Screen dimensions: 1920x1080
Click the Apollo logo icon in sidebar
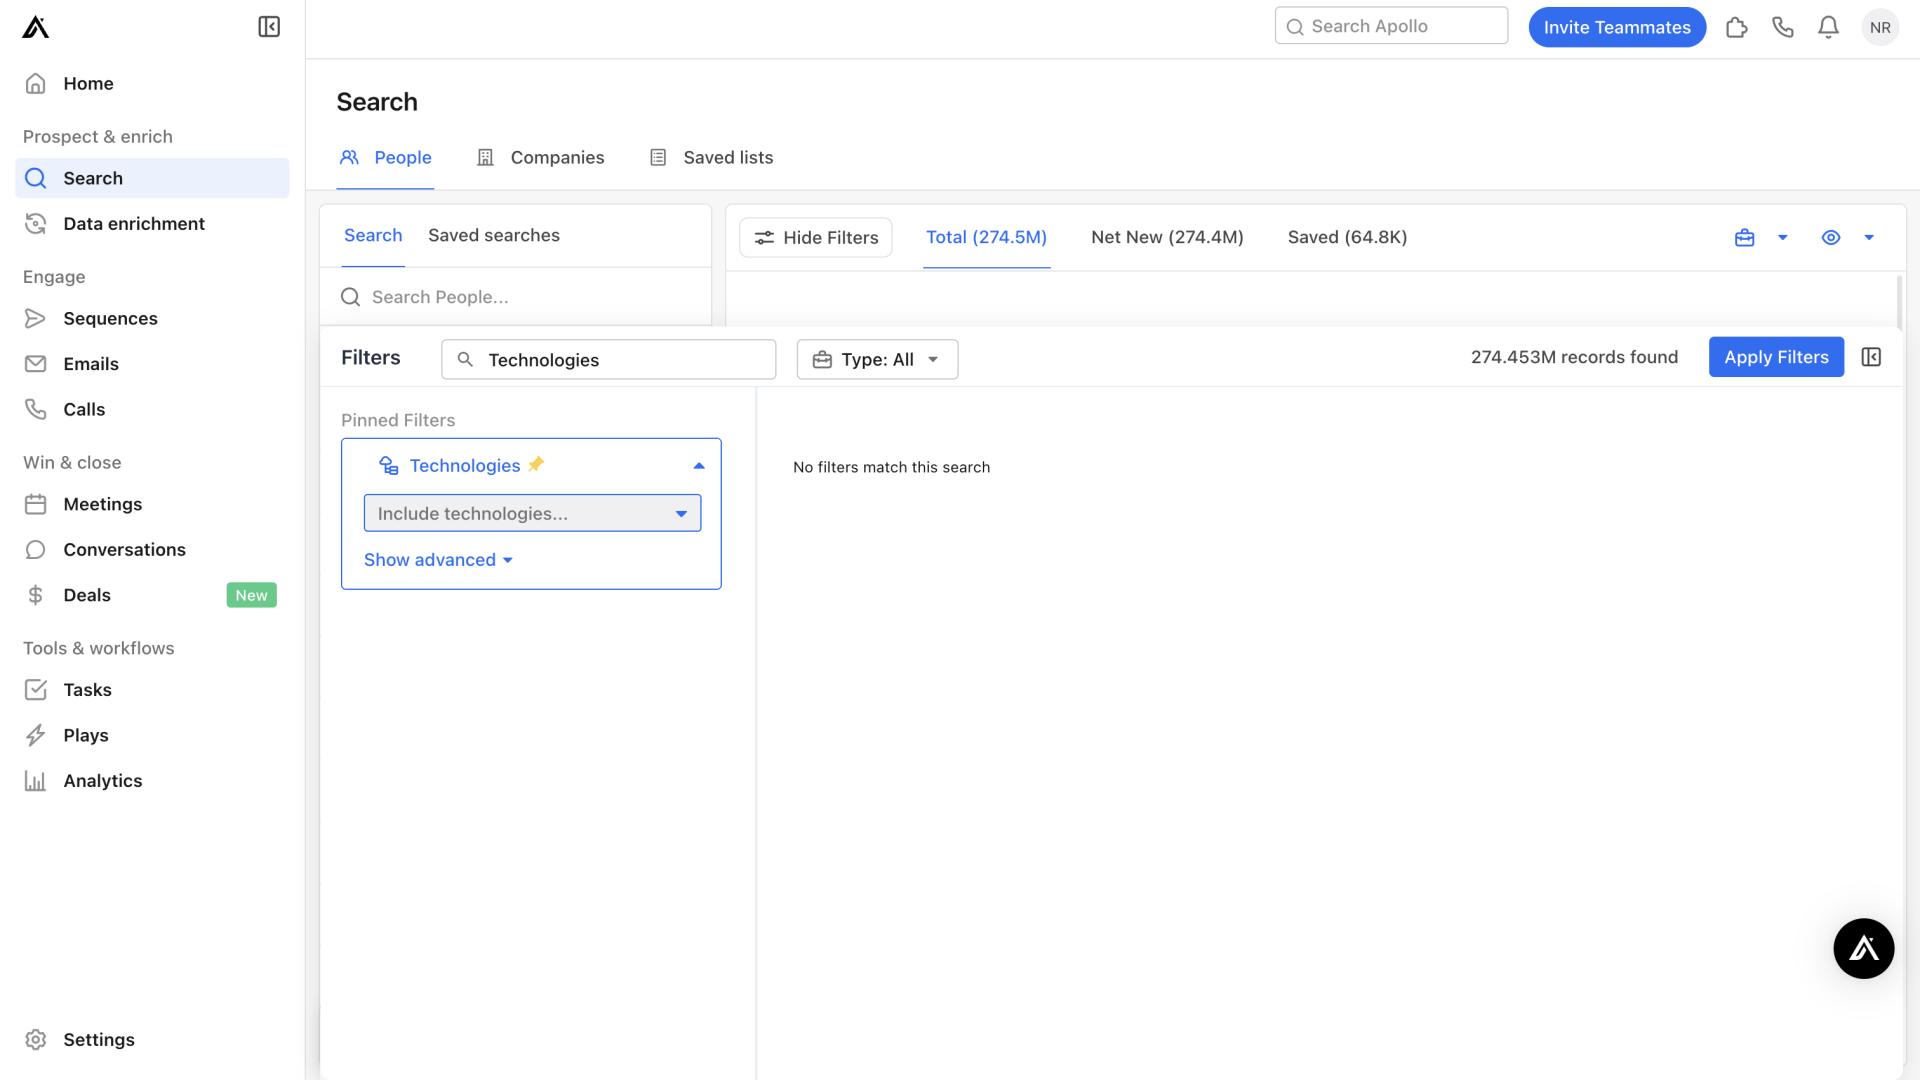tap(36, 26)
